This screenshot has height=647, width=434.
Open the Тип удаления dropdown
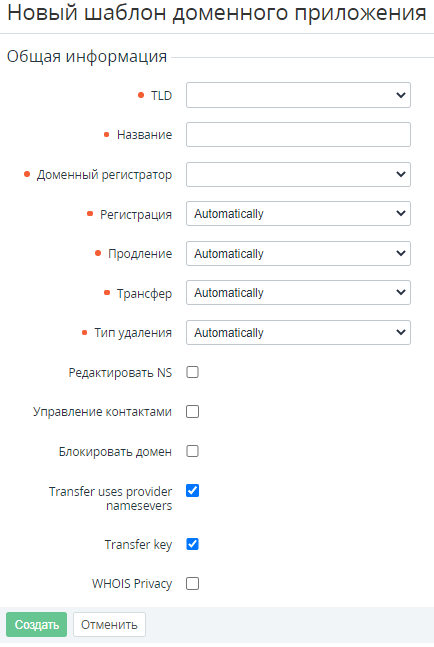[298, 333]
